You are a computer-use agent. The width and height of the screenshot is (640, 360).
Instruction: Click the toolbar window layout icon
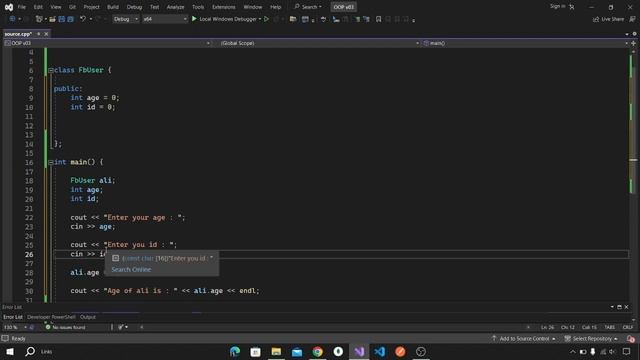click(305, 19)
